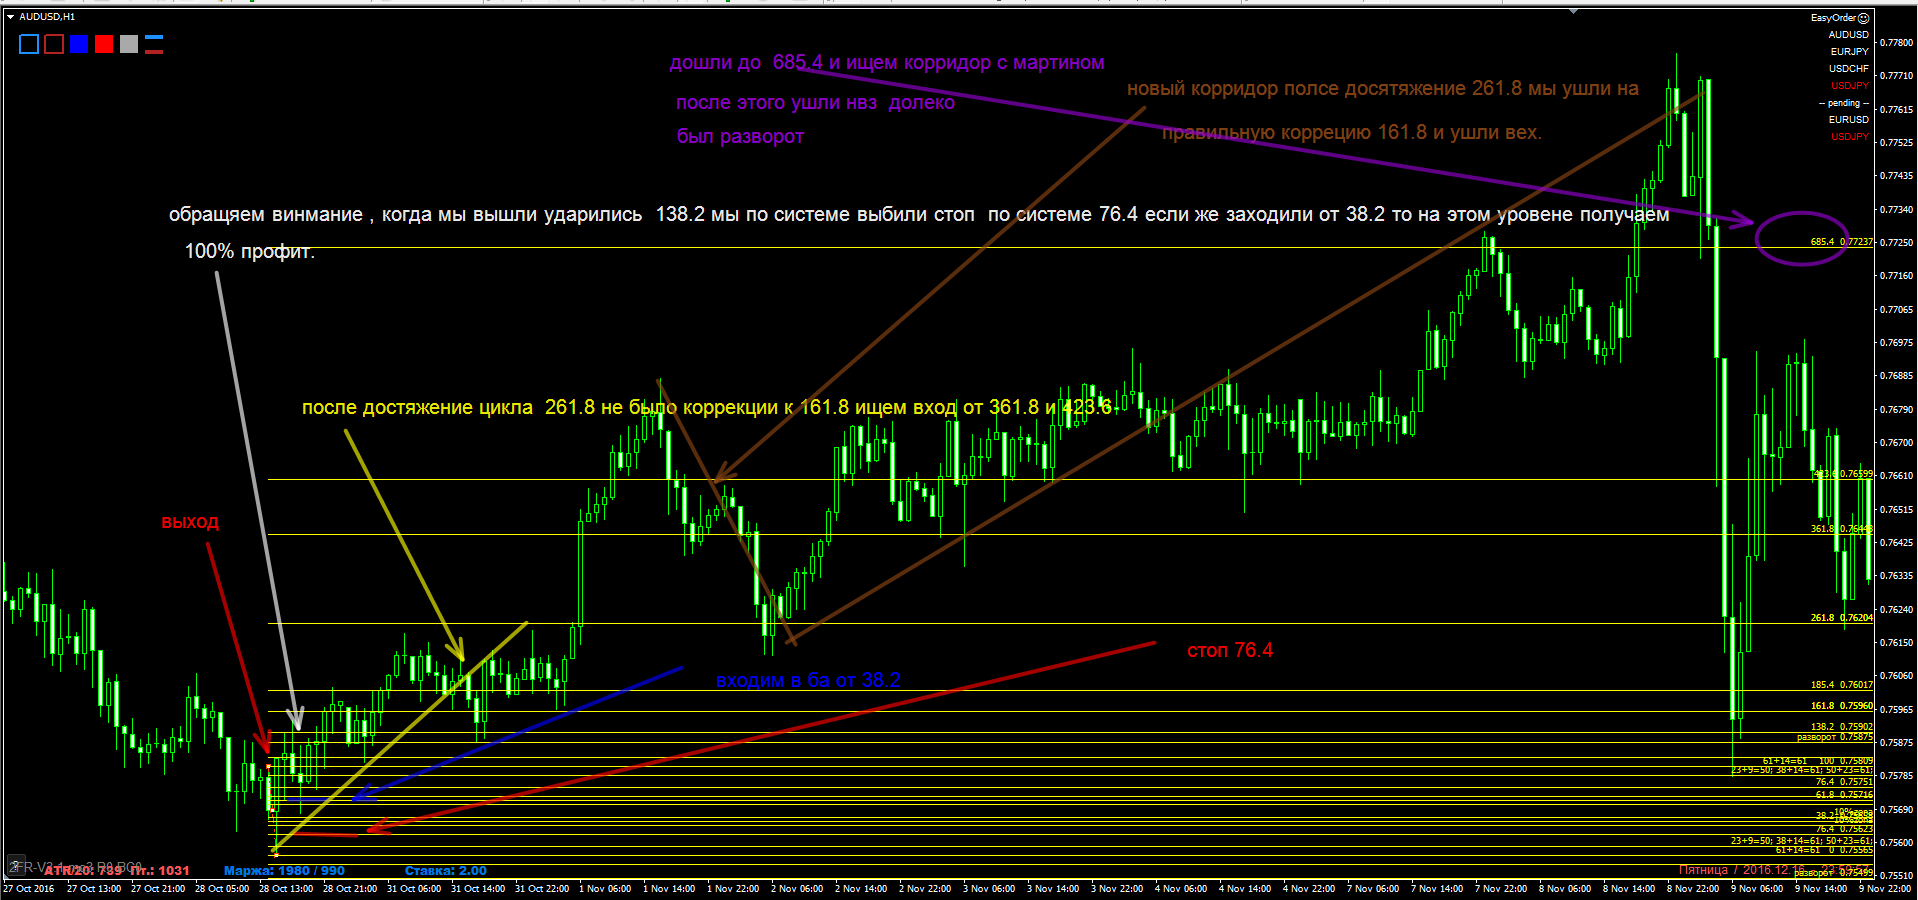Click the 'Маржа: 1980 / 990' readout
1918x900 pixels.
(x=284, y=871)
